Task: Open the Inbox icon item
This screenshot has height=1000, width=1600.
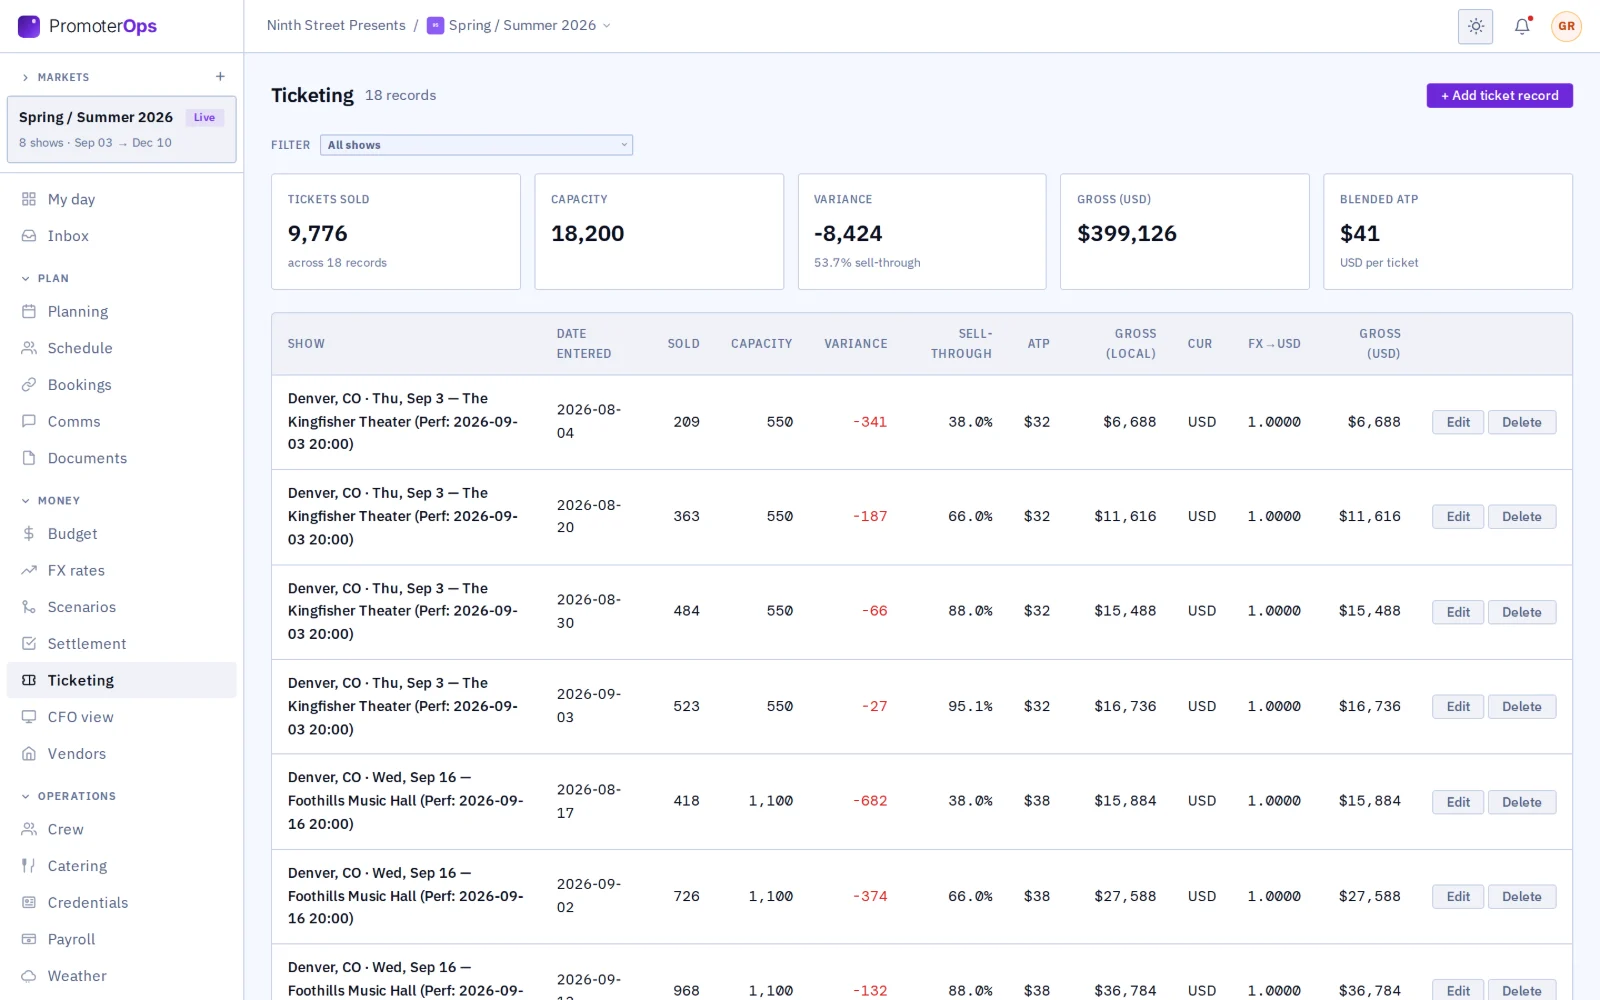Action: tap(29, 236)
